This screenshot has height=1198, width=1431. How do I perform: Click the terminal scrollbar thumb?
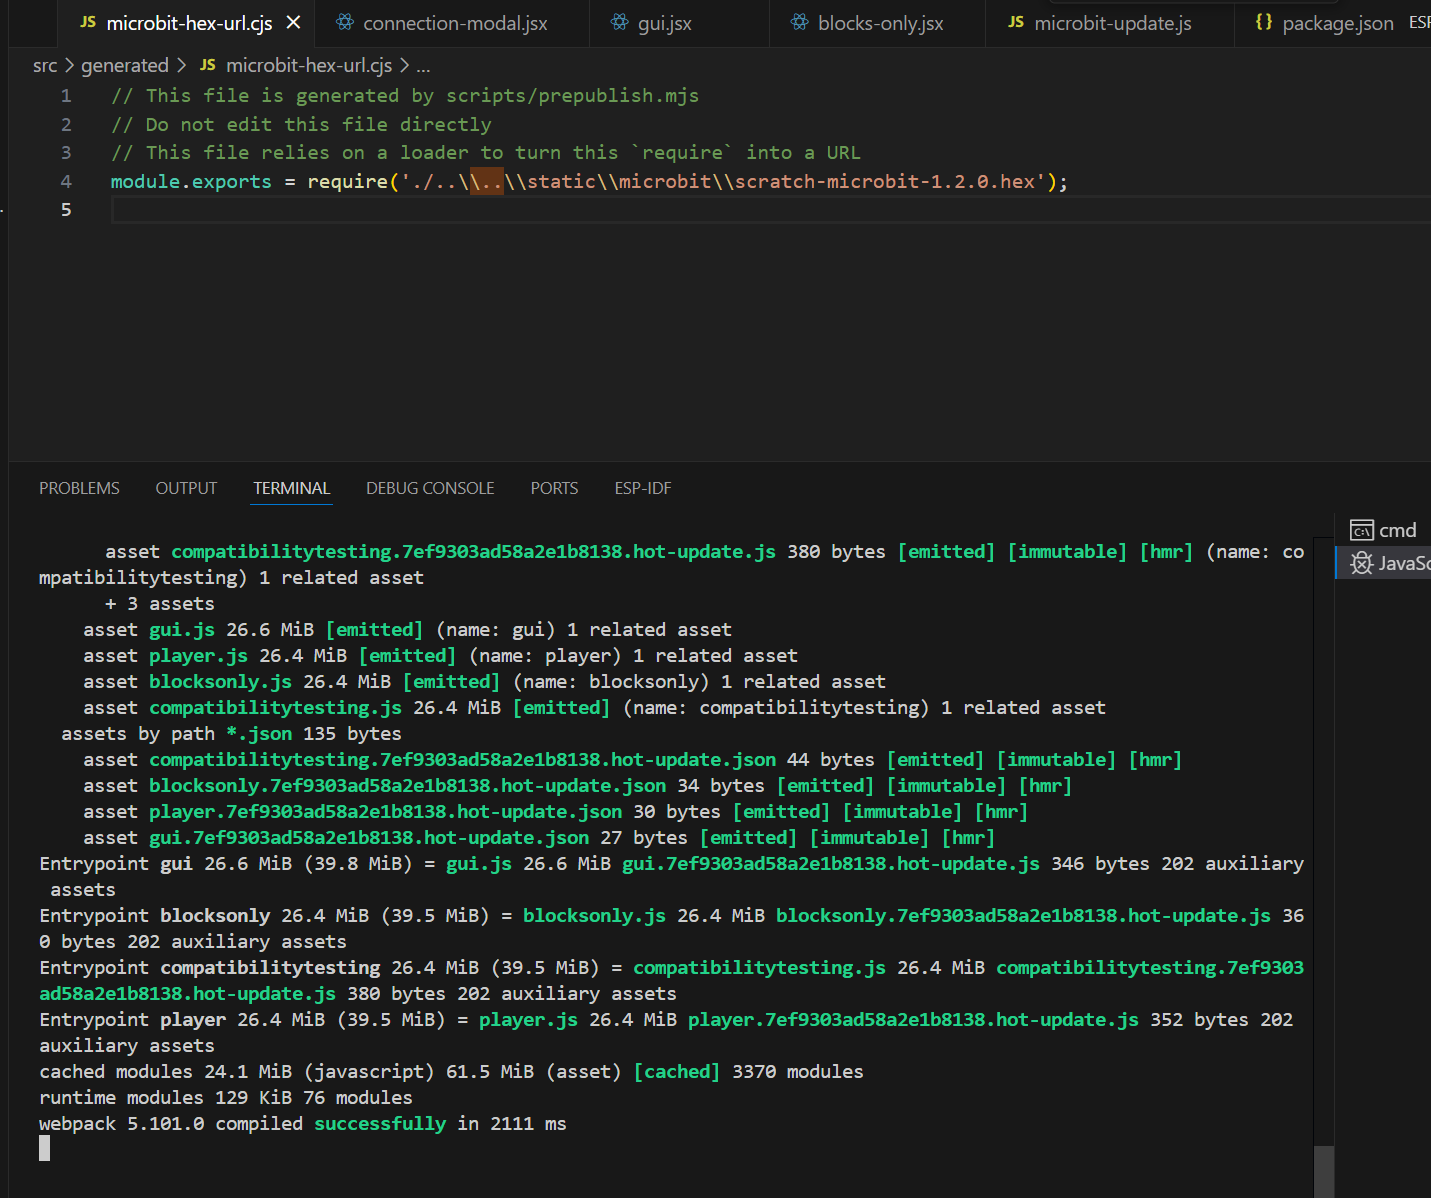(1323, 1171)
